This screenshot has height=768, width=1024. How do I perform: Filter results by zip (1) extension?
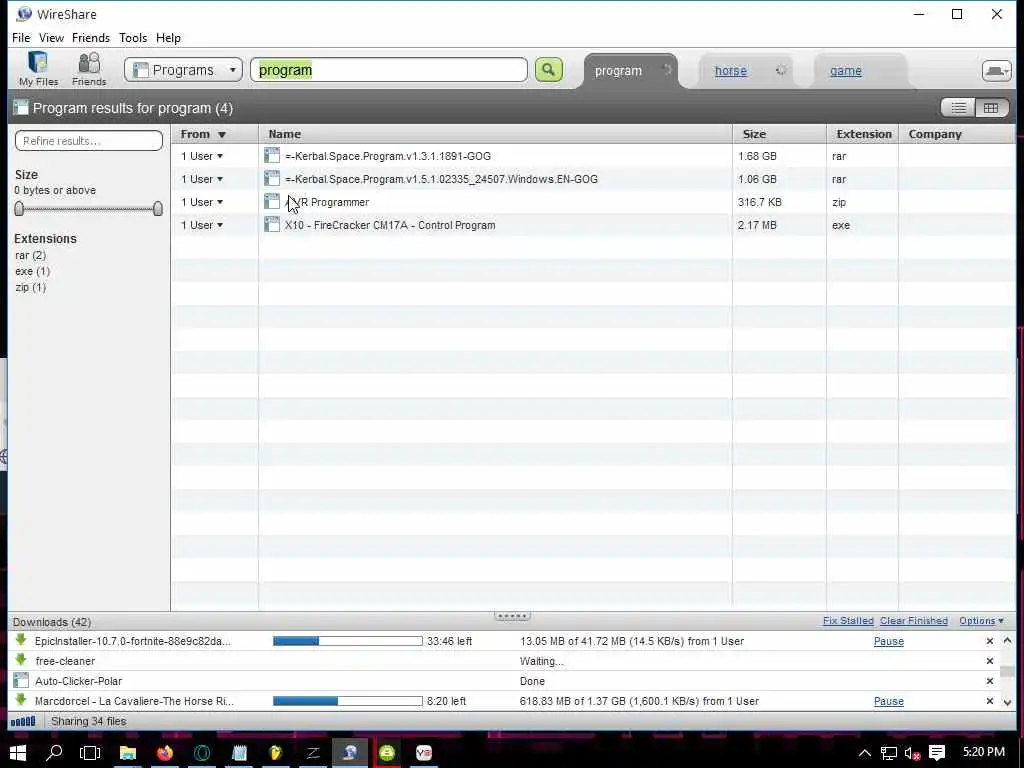click(30, 287)
